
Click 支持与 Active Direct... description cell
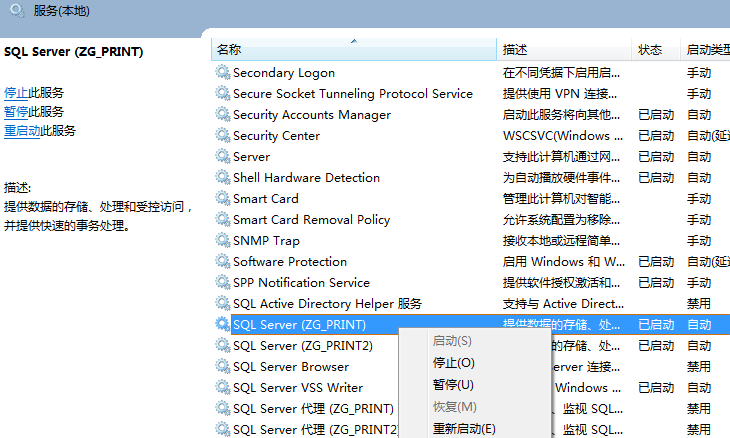563,303
